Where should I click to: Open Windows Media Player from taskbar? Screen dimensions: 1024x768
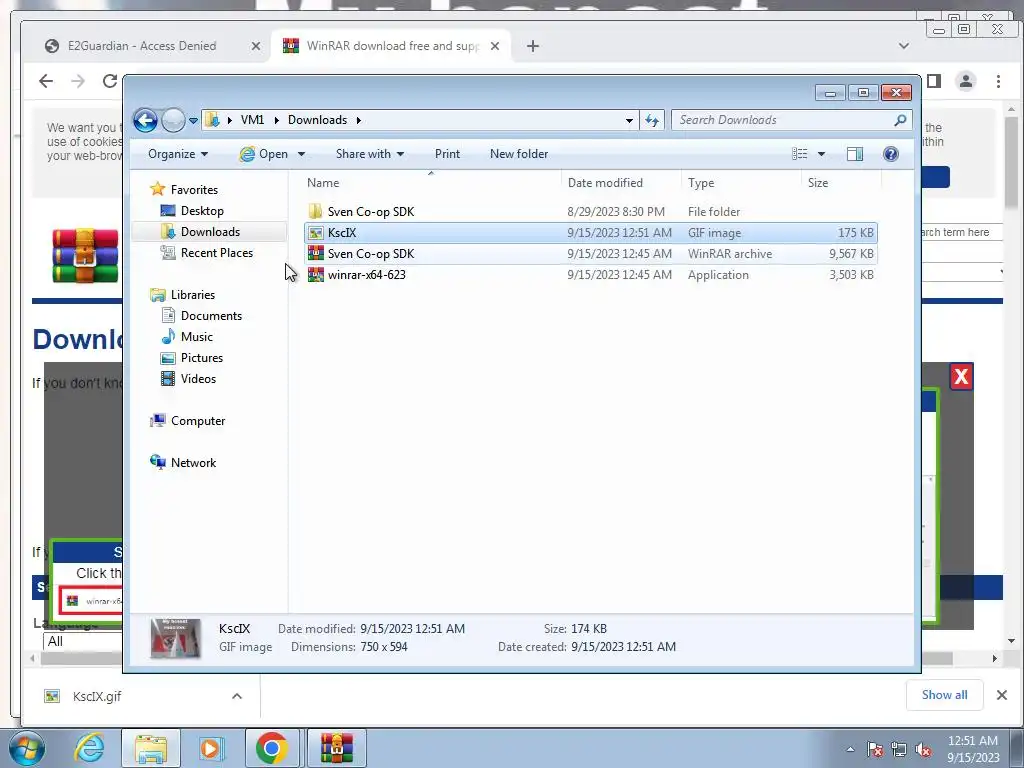[212, 748]
